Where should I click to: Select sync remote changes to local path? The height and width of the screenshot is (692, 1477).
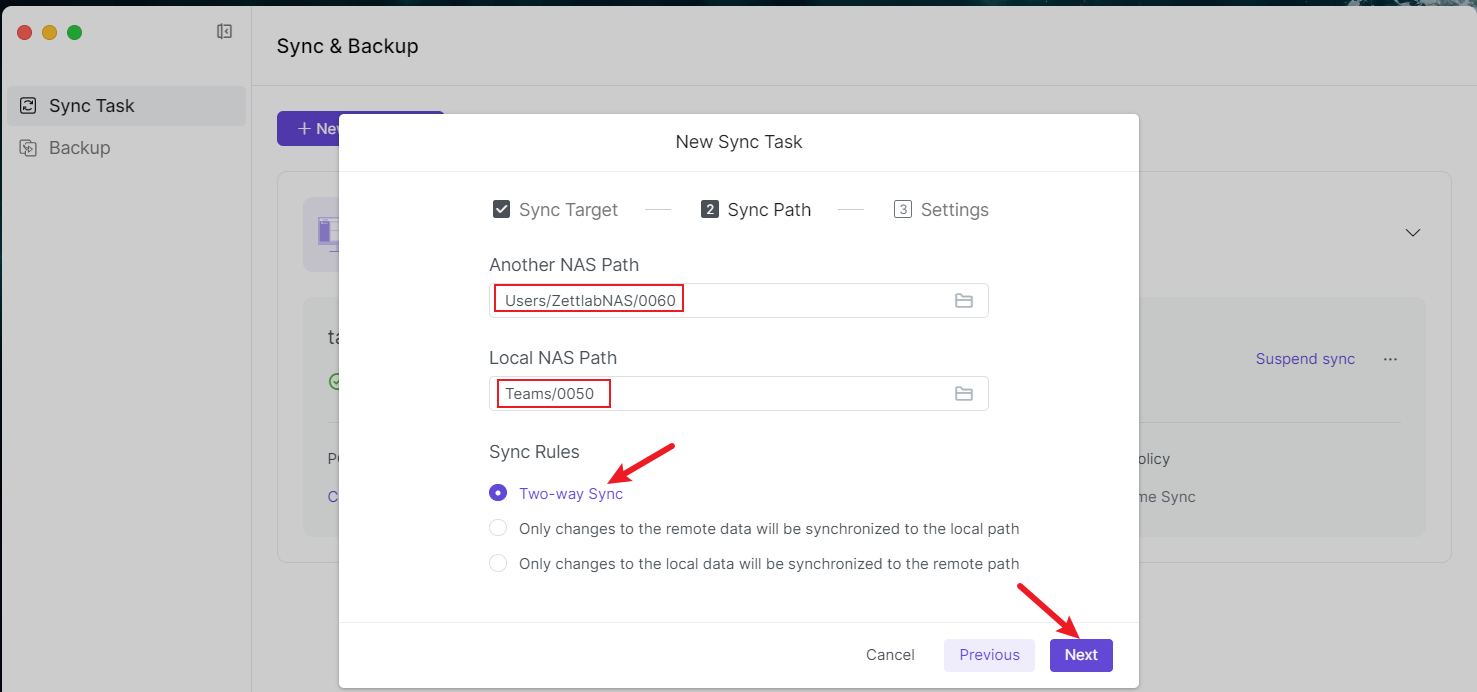pos(498,528)
